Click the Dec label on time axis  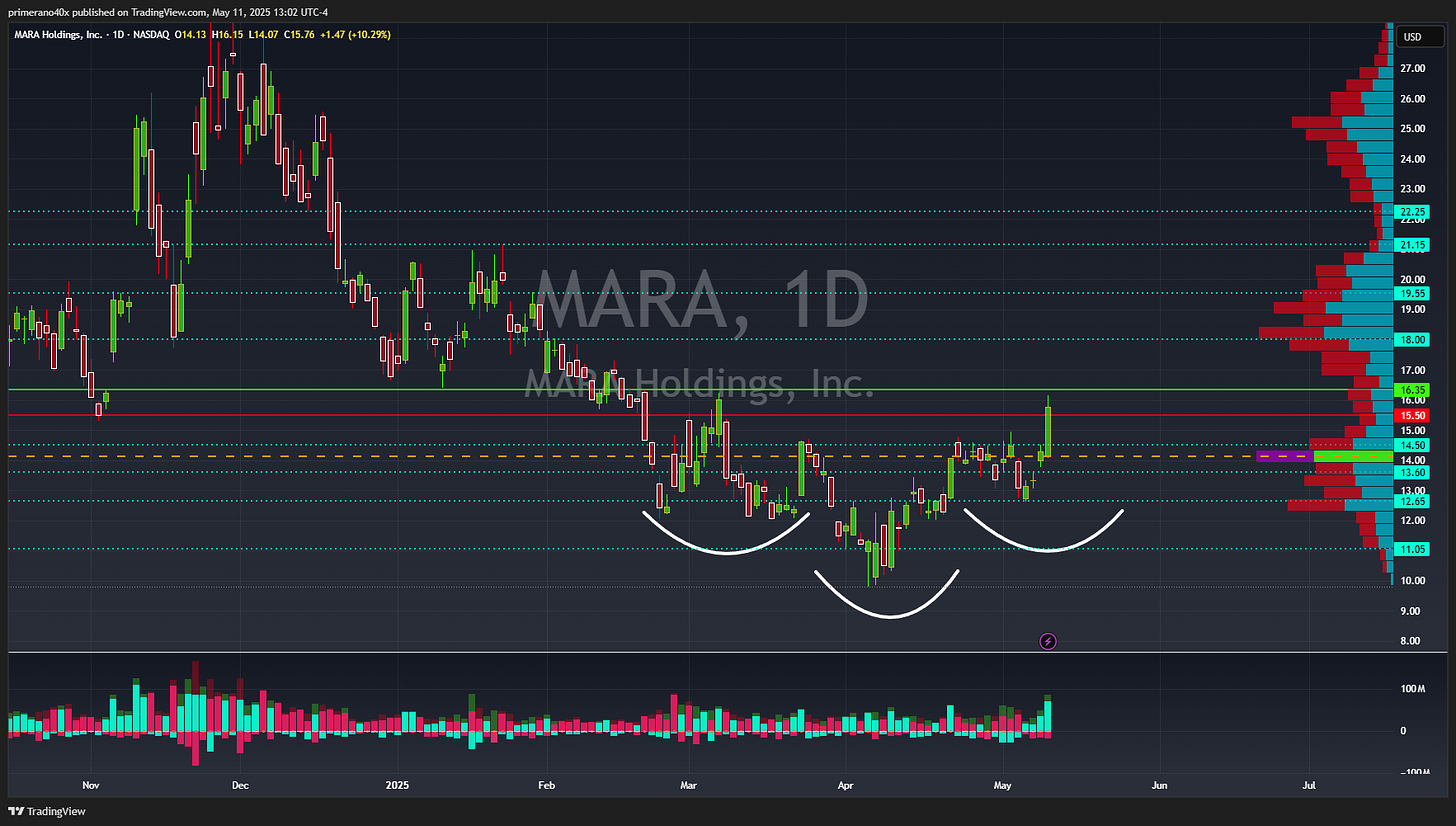coord(240,786)
